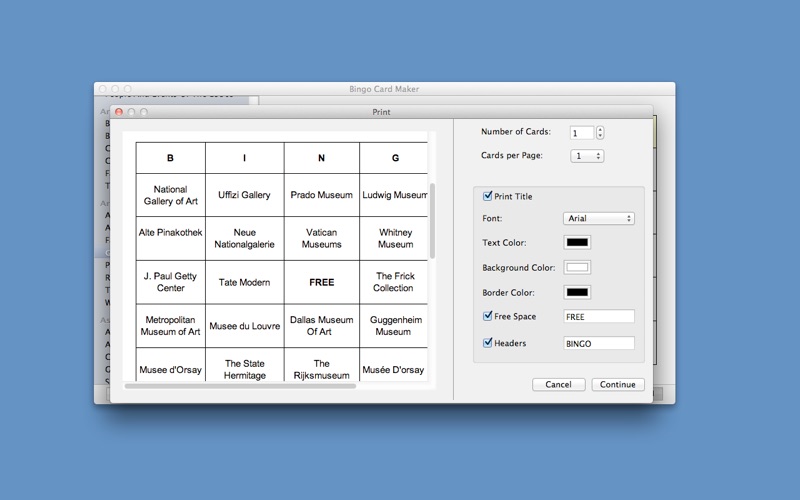Click the 'Musee d'Orsay' cell in B column
Screen dimensions: 800x500
[x=171, y=365]
